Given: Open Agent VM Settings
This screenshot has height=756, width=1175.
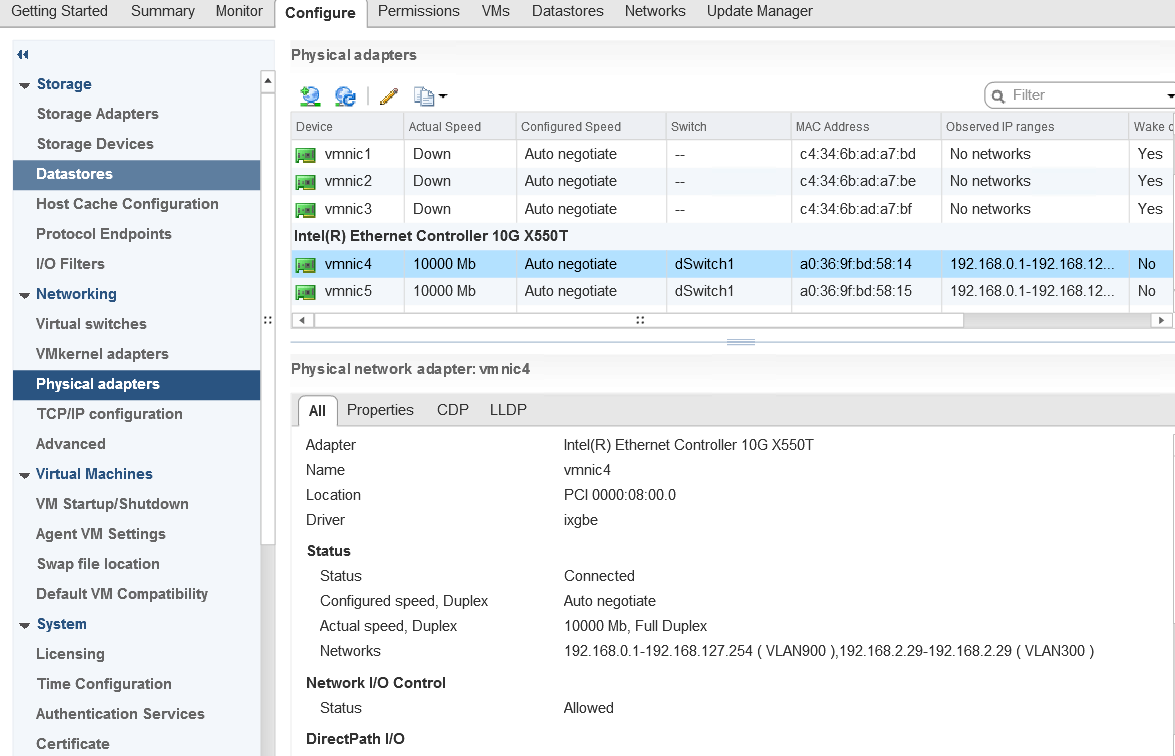Looking at the screenshot, I should click(100, 533).
